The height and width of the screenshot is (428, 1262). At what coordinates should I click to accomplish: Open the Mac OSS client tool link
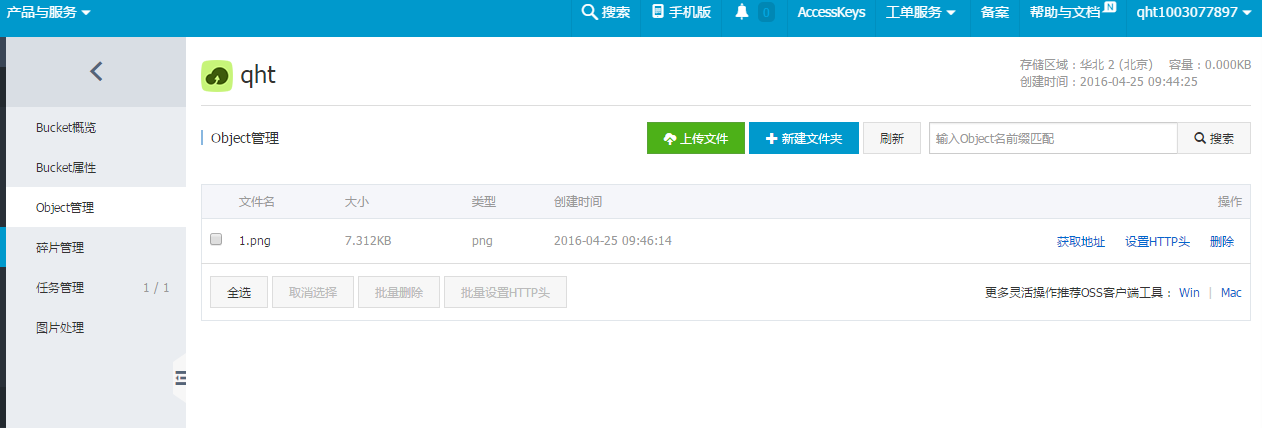tap(1231, 293)
